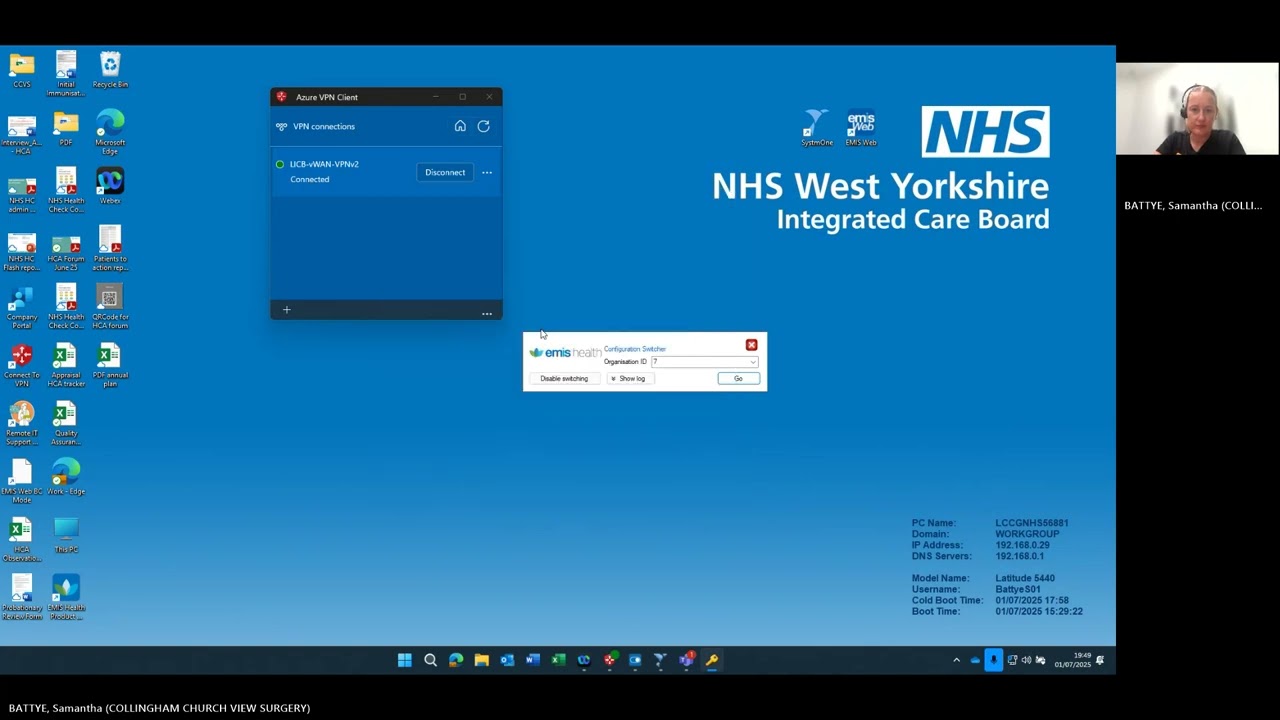Expand Show log in Configuration Switcher

(x=630, y=379)
